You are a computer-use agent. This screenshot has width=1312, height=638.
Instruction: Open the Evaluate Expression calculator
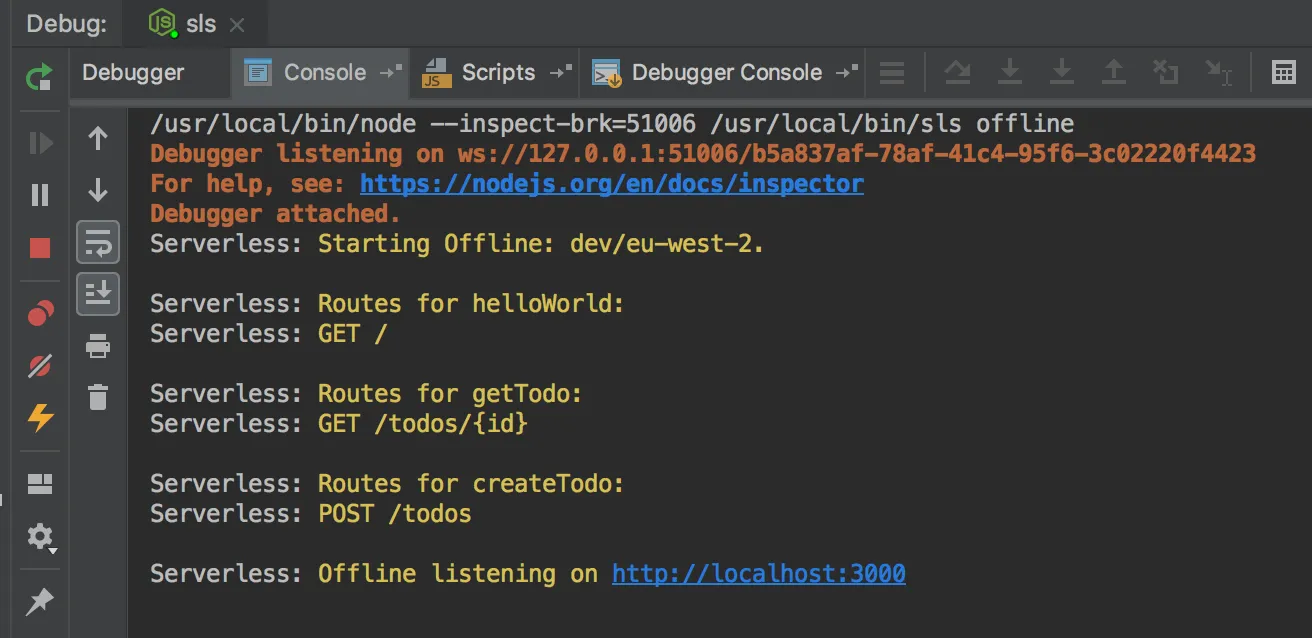tap(1283, 72)
